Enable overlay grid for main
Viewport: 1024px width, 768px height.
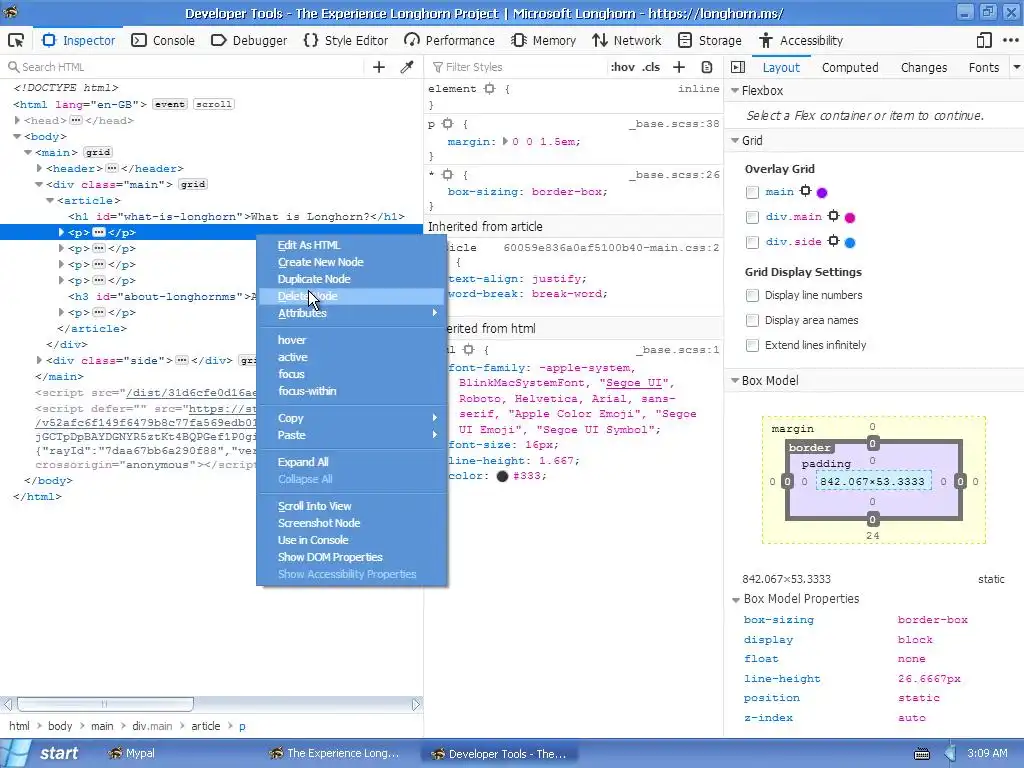tap(752, 192)
